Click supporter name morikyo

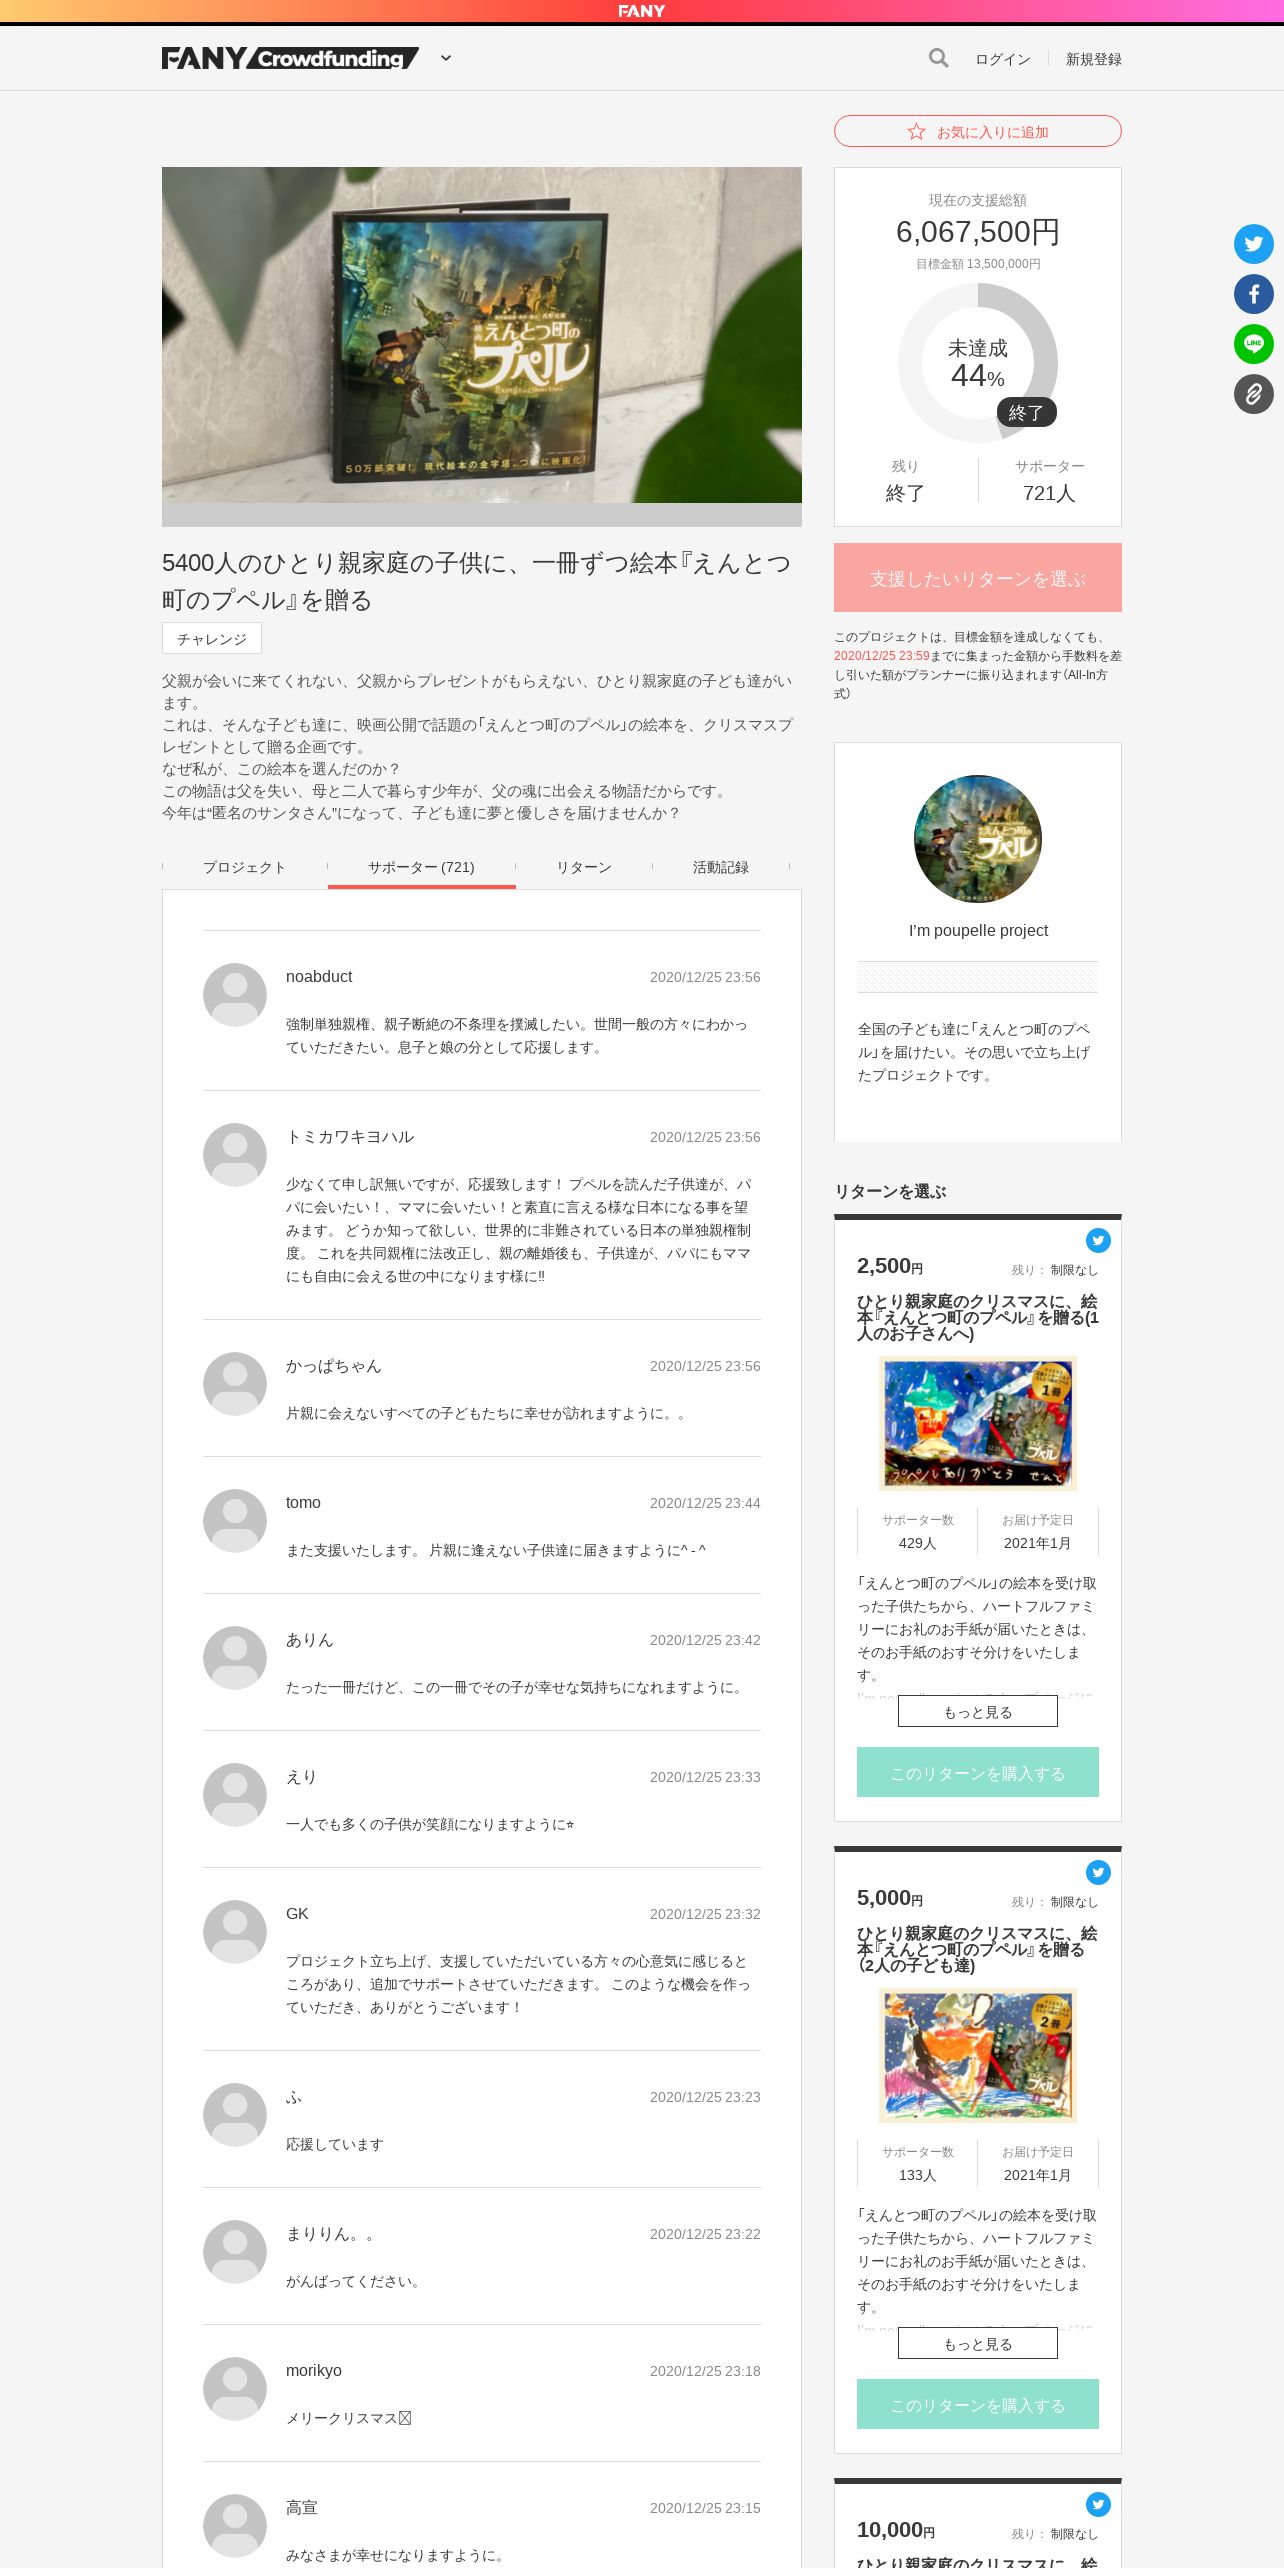314,2371
